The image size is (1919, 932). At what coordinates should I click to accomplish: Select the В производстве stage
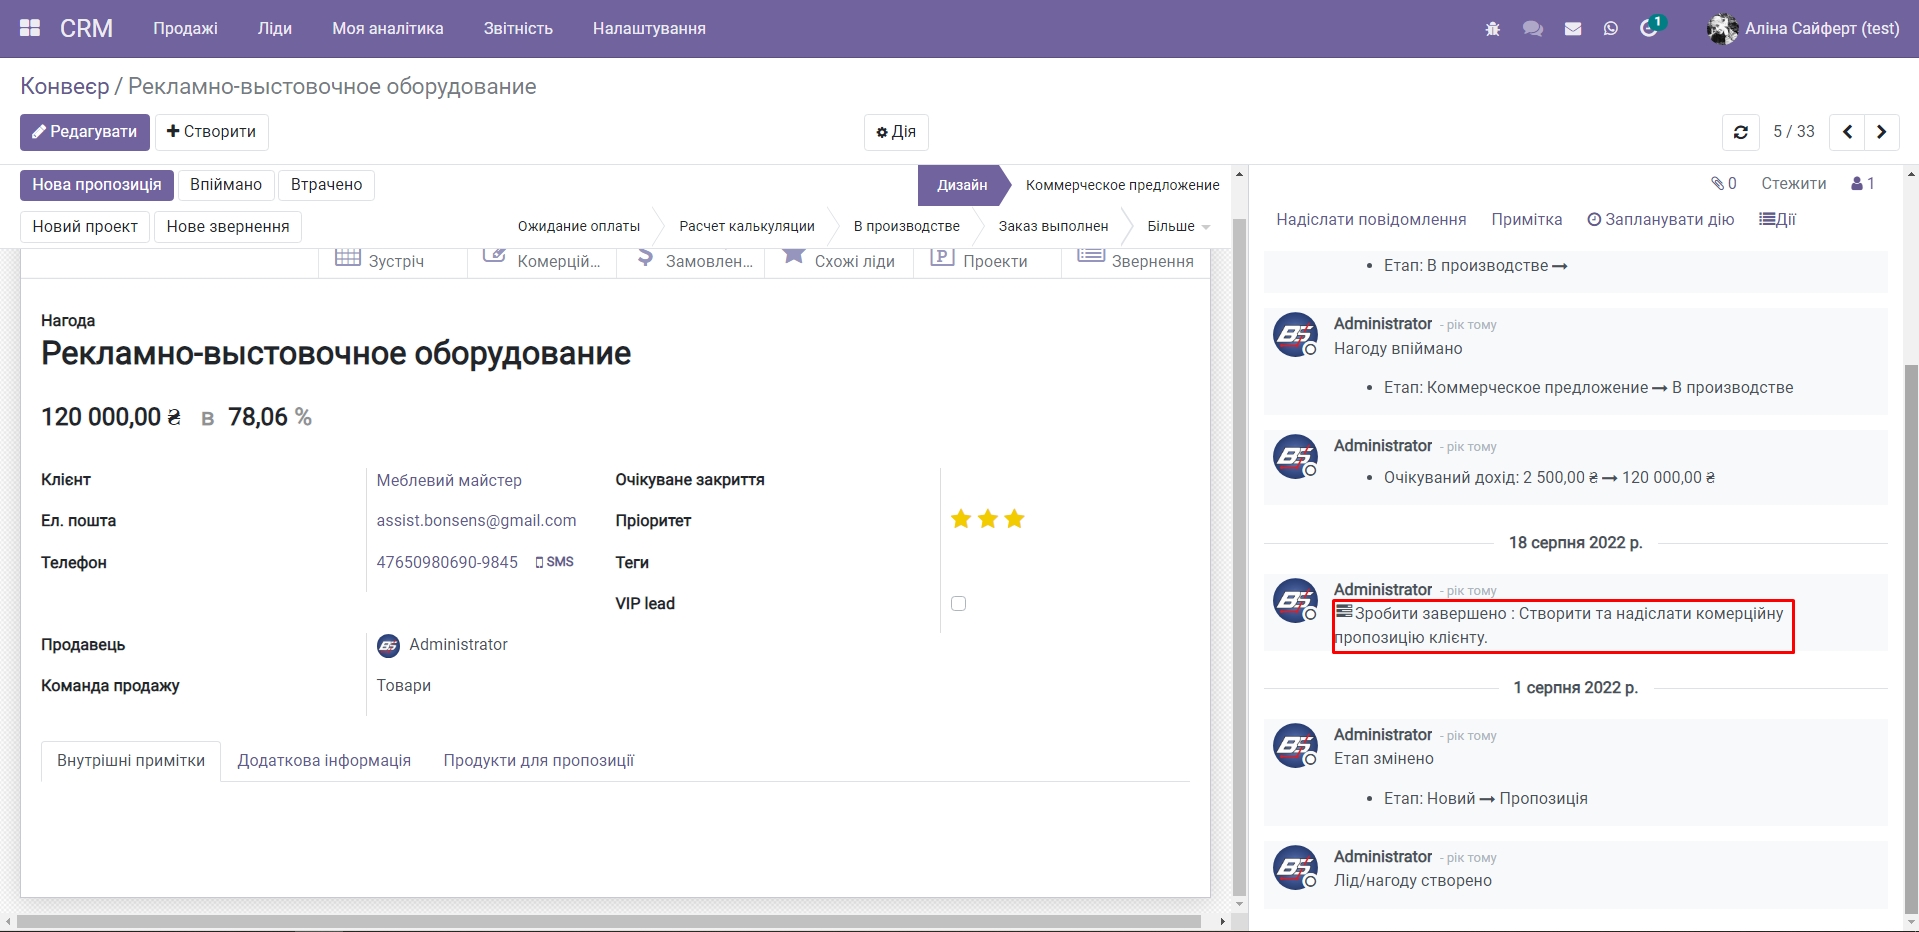[906, 227]
